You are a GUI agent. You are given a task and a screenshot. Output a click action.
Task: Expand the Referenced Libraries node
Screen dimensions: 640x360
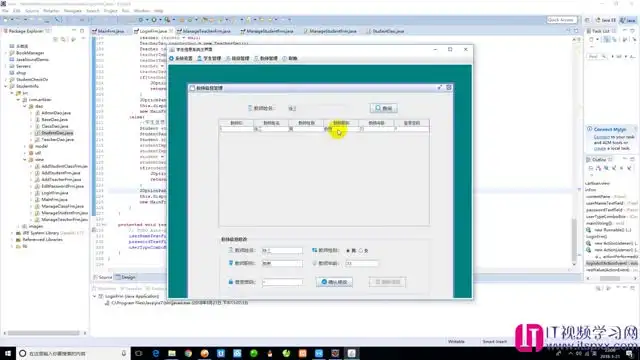click(12, 240)
